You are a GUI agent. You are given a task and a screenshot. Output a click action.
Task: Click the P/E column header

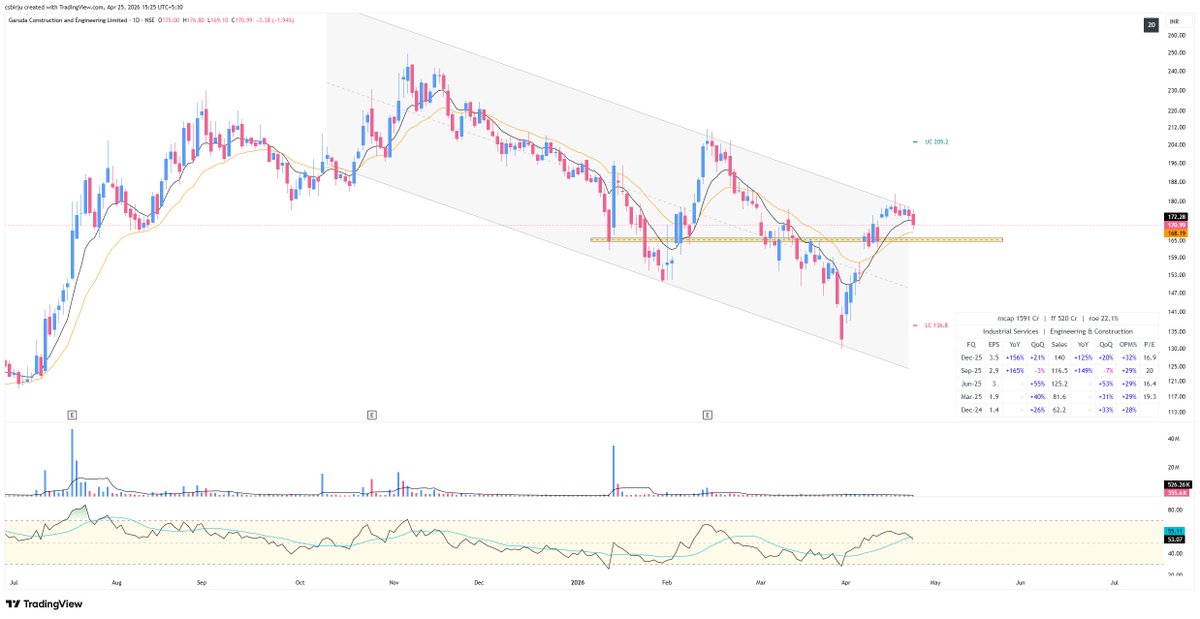coord(1148,343)
